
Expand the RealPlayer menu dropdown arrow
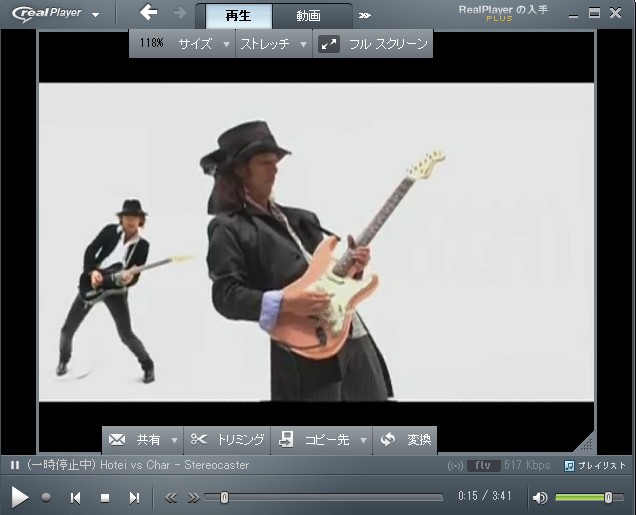point(96,15)
